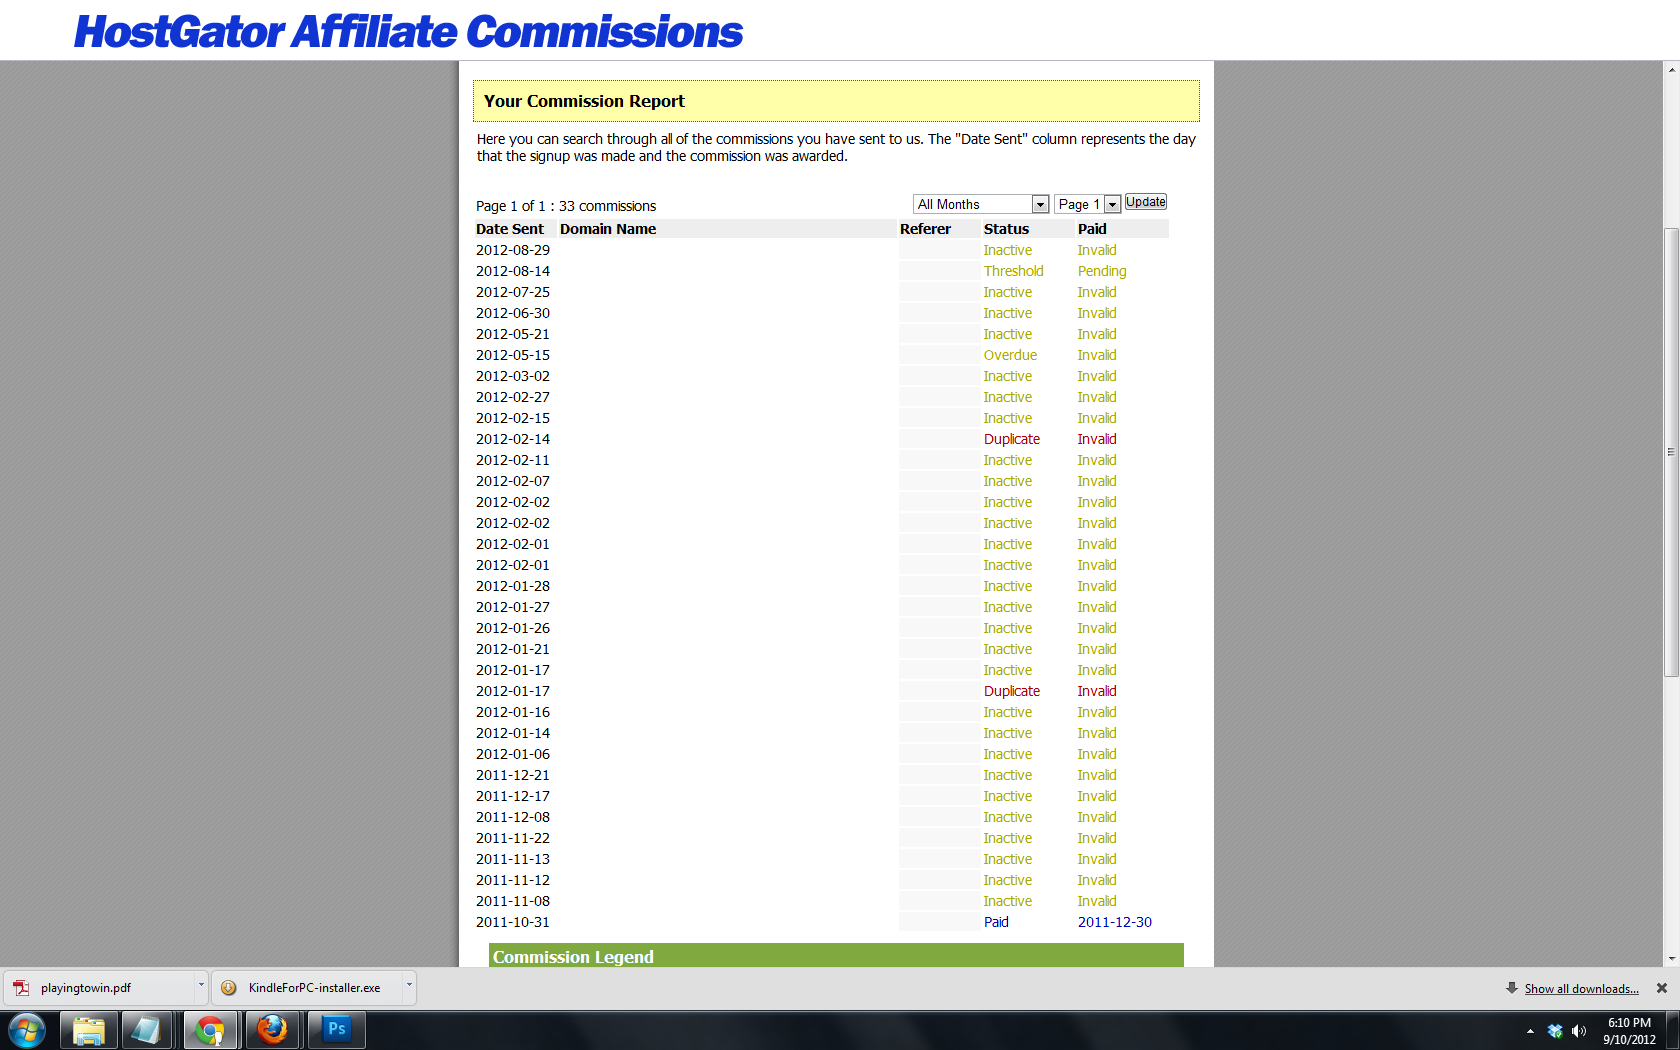Click the Your Commission Report heading
The image size is (1680, 1050).
tap(584, 101)
